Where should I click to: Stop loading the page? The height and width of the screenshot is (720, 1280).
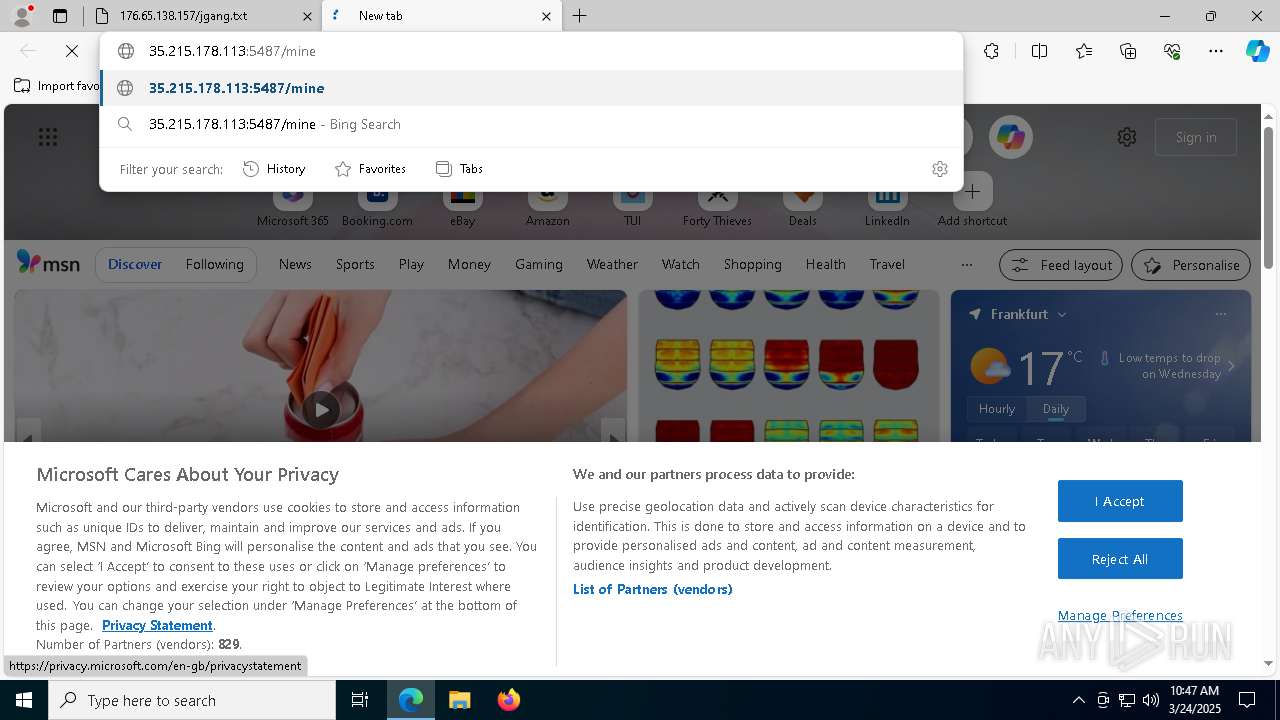coord(72,51)
